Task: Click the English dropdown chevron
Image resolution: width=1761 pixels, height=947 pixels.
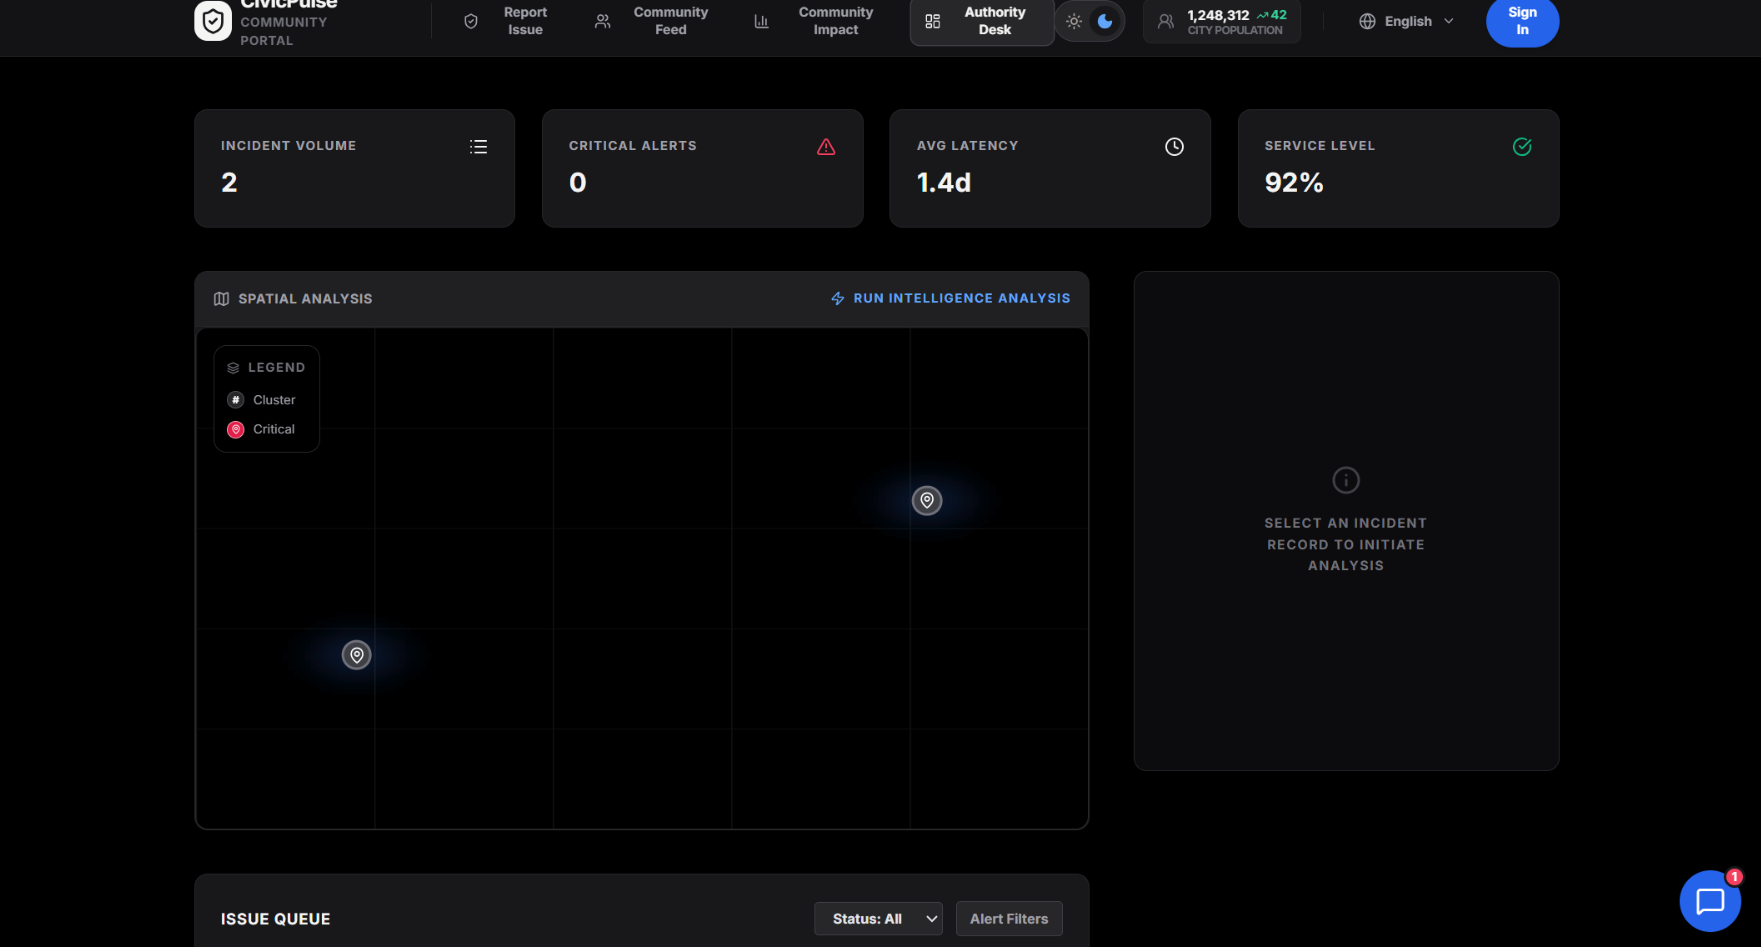Action: click(x=1449, y=21)
